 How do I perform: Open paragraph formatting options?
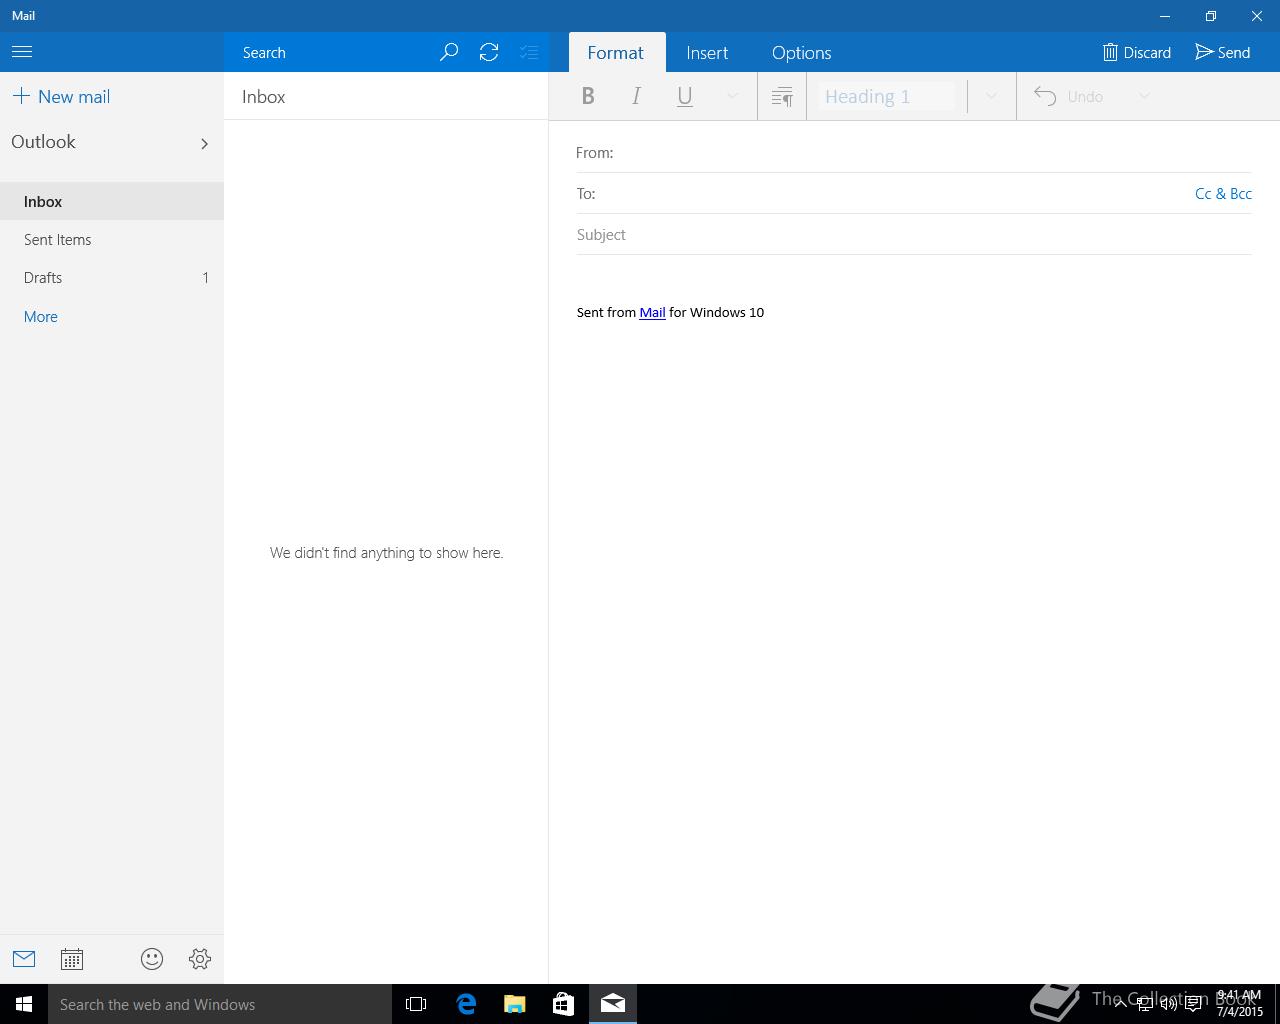pyautogui.click(x=782, y=96)
